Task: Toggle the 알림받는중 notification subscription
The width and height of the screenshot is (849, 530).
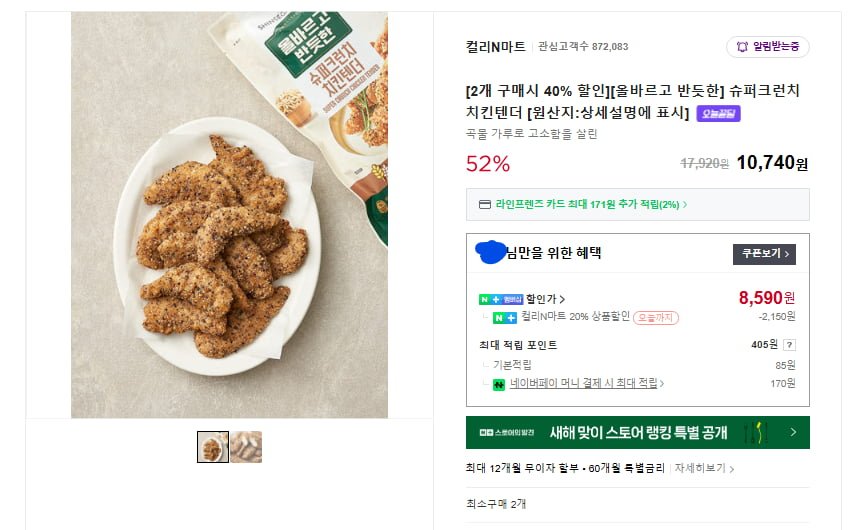Action: click(767, 47)
